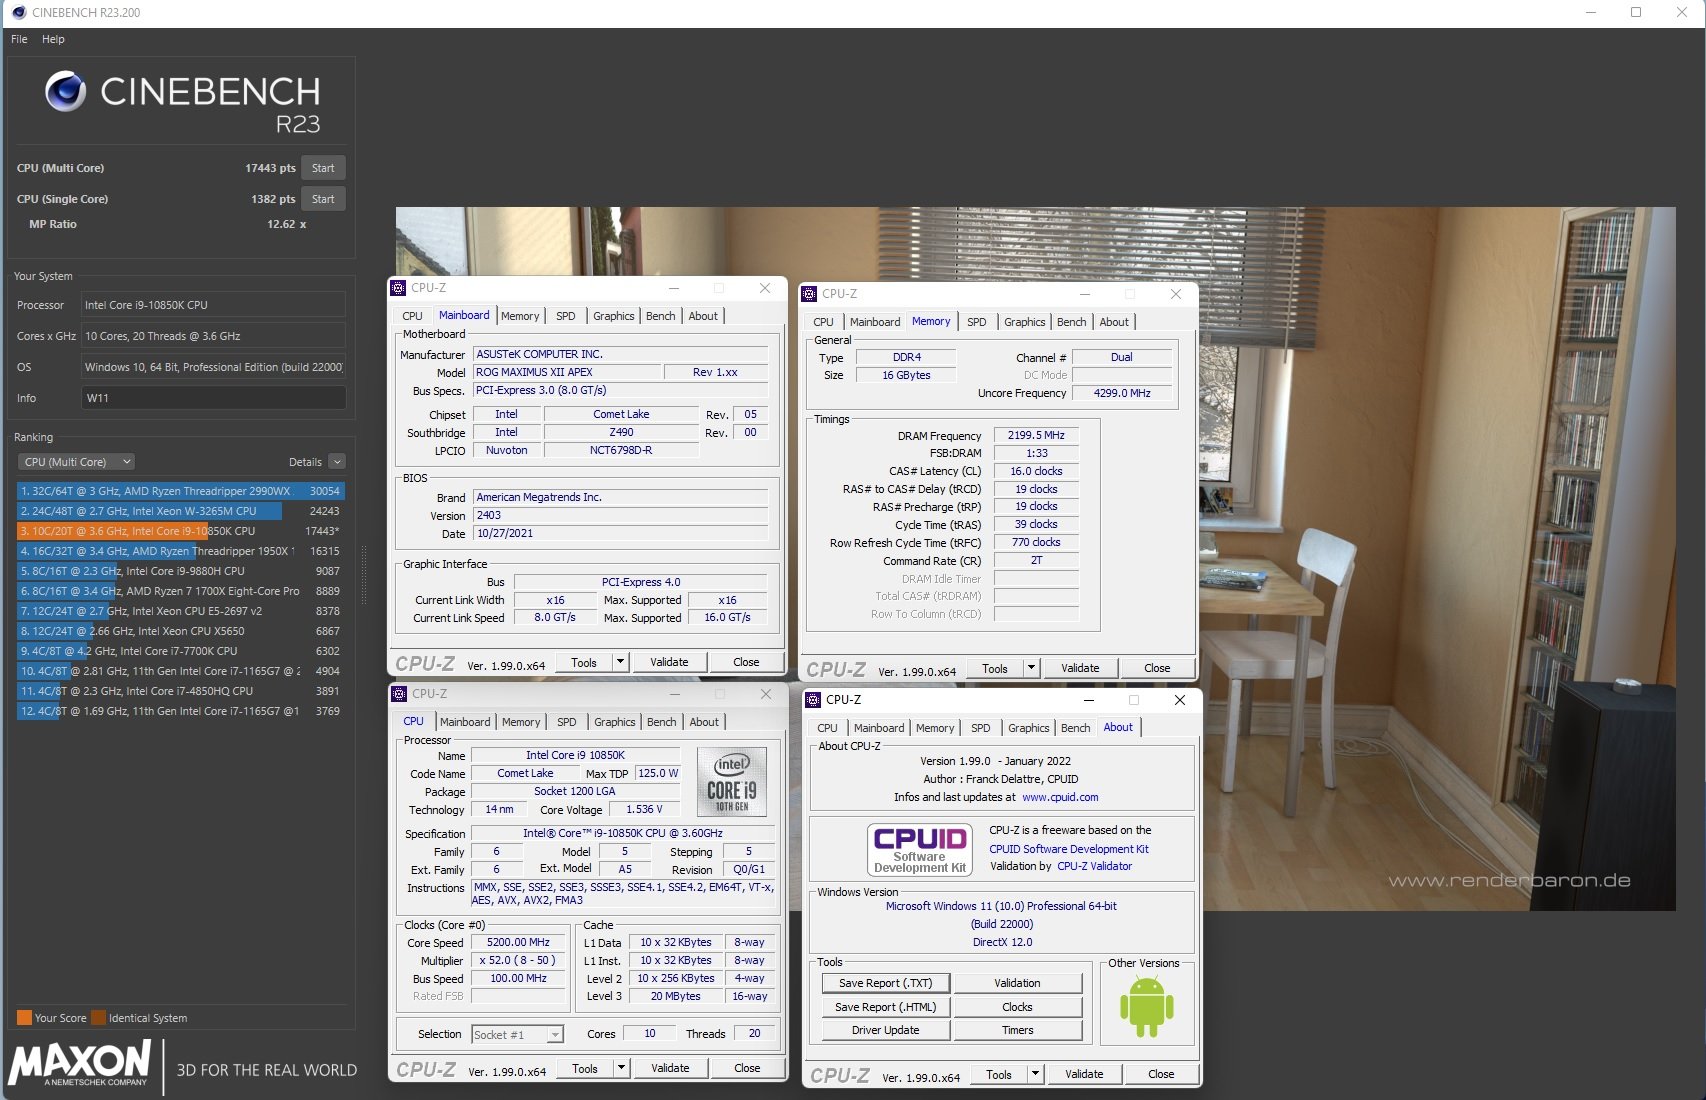1706x1100 pixels.
Task: Click the Core Speed 5200.00 MHz value
Action: 518,942
